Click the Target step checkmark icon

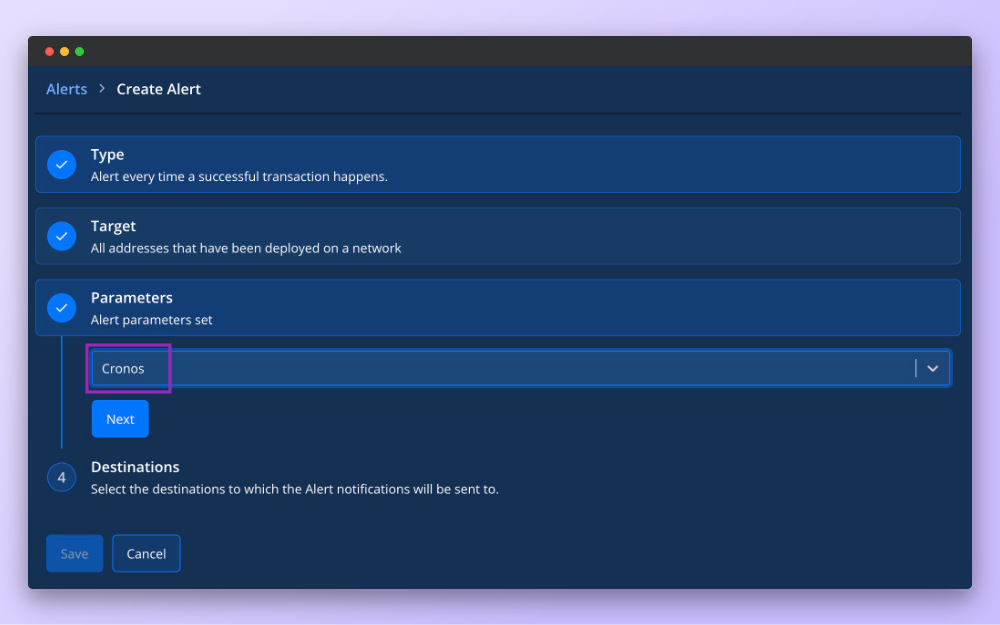click(62, 237)
